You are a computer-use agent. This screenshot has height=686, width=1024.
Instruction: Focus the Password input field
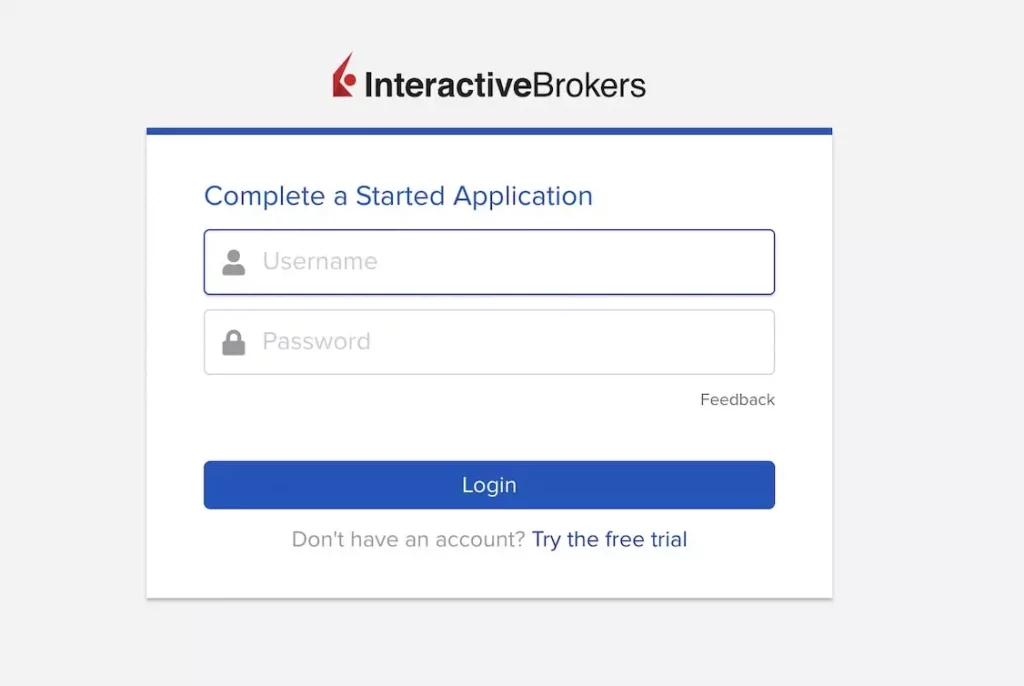tap(489, 342)
